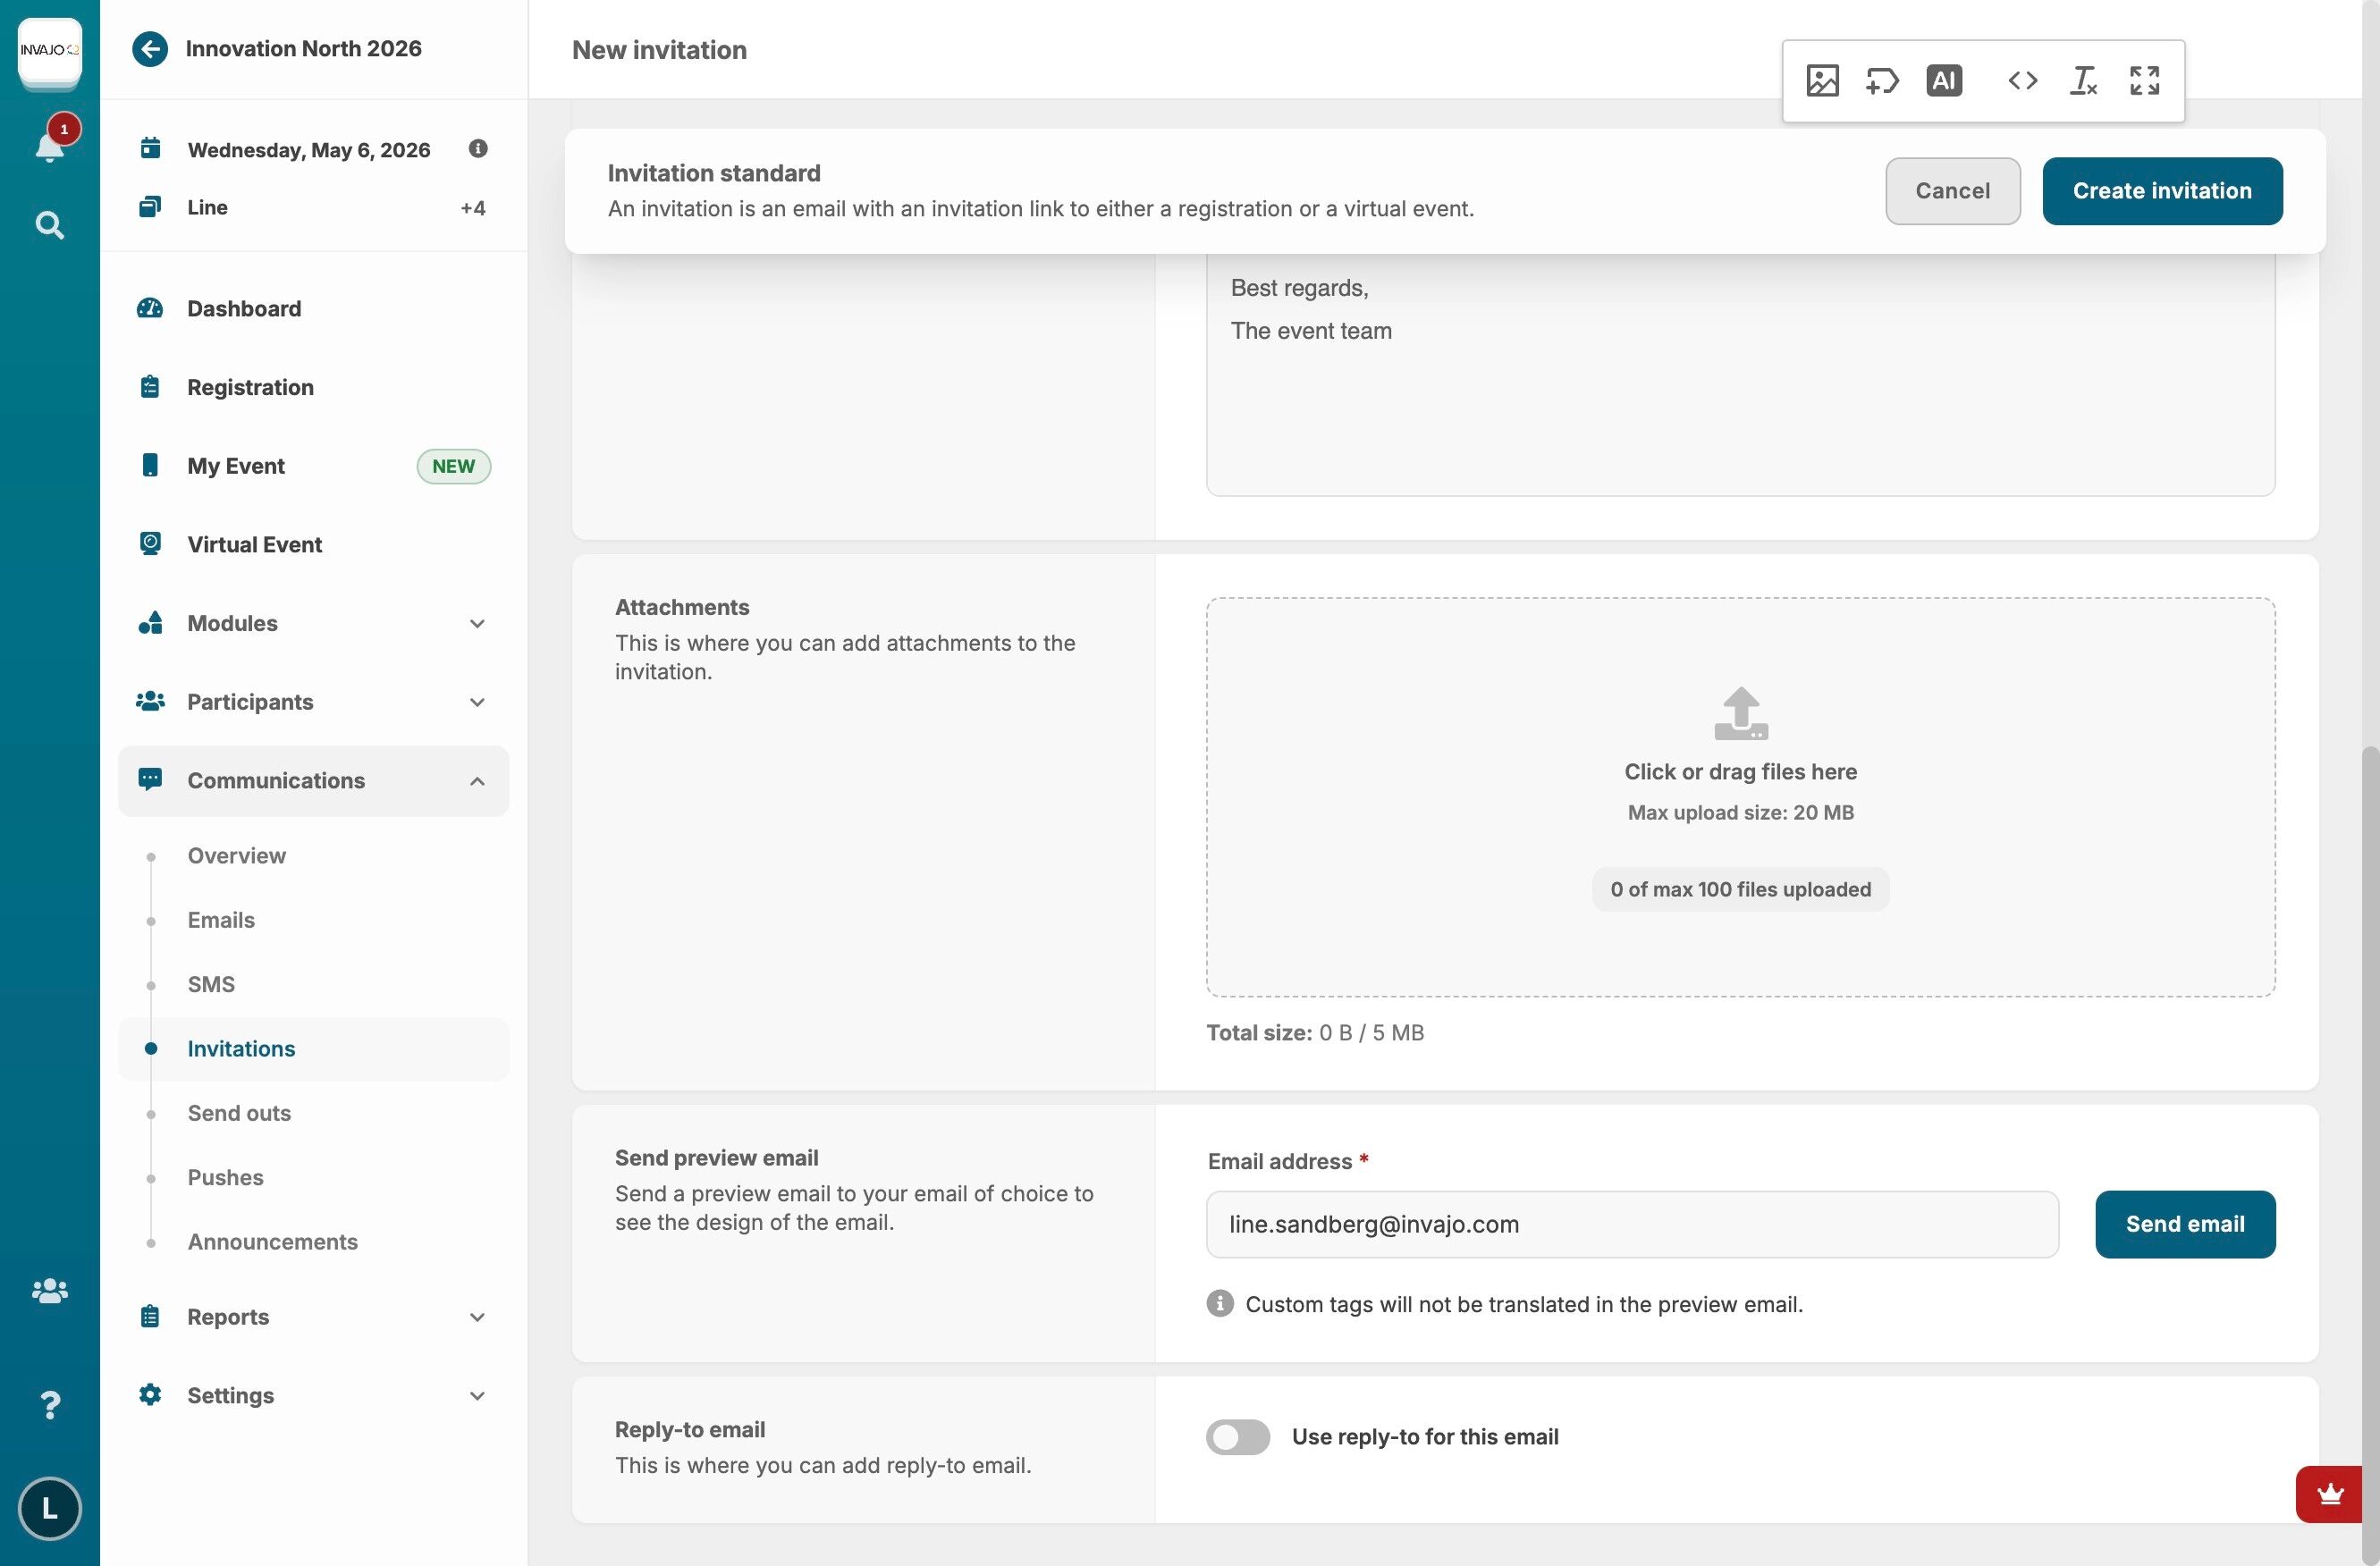Open the Send outs submenu item
The image size is (2380, 1566).
(x=239, y=1113)
